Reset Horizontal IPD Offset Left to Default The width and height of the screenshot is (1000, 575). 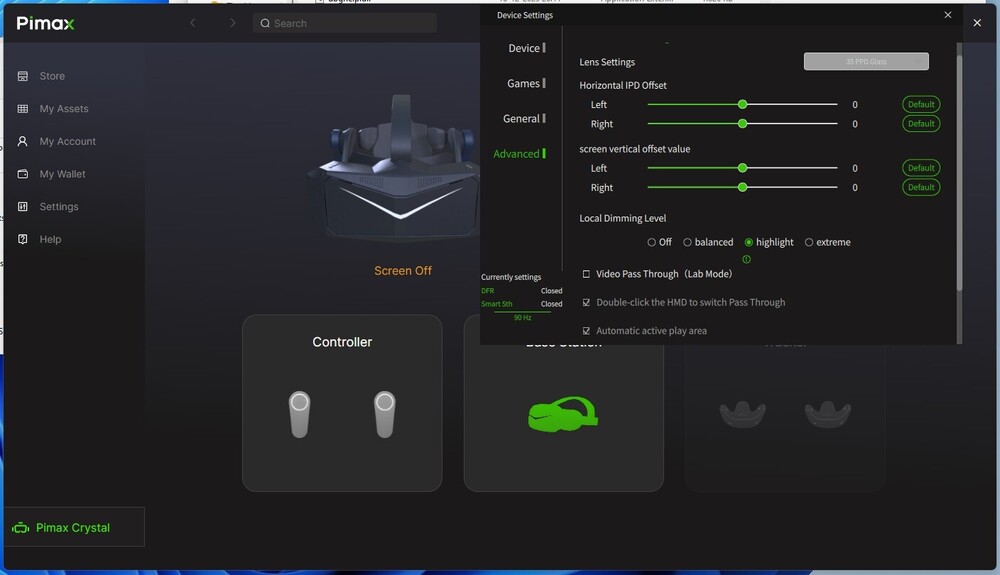tap(921, 104)
